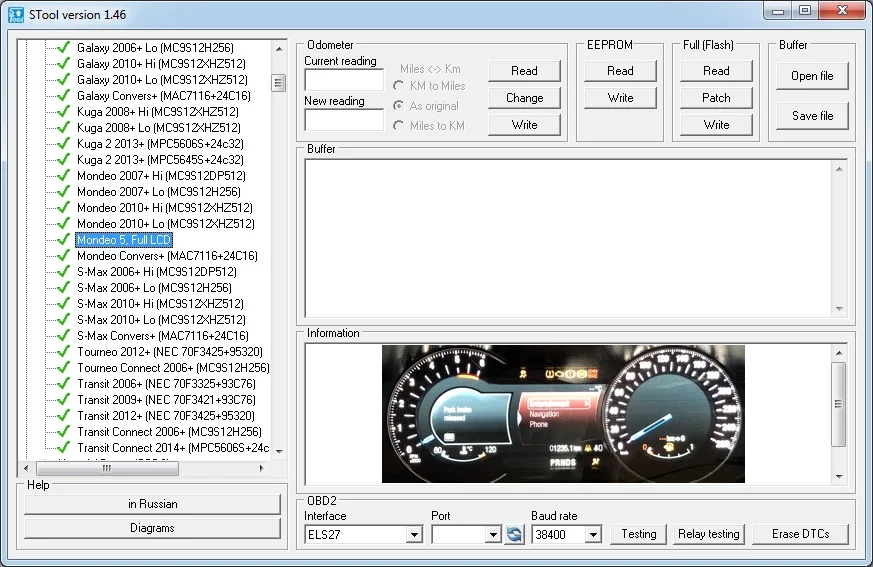
Task: Click Open file buffer button
Action: (x=812, y=76)
